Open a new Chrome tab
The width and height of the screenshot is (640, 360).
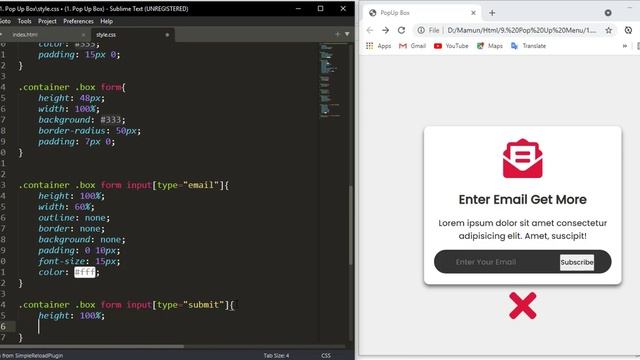point(492,13)
